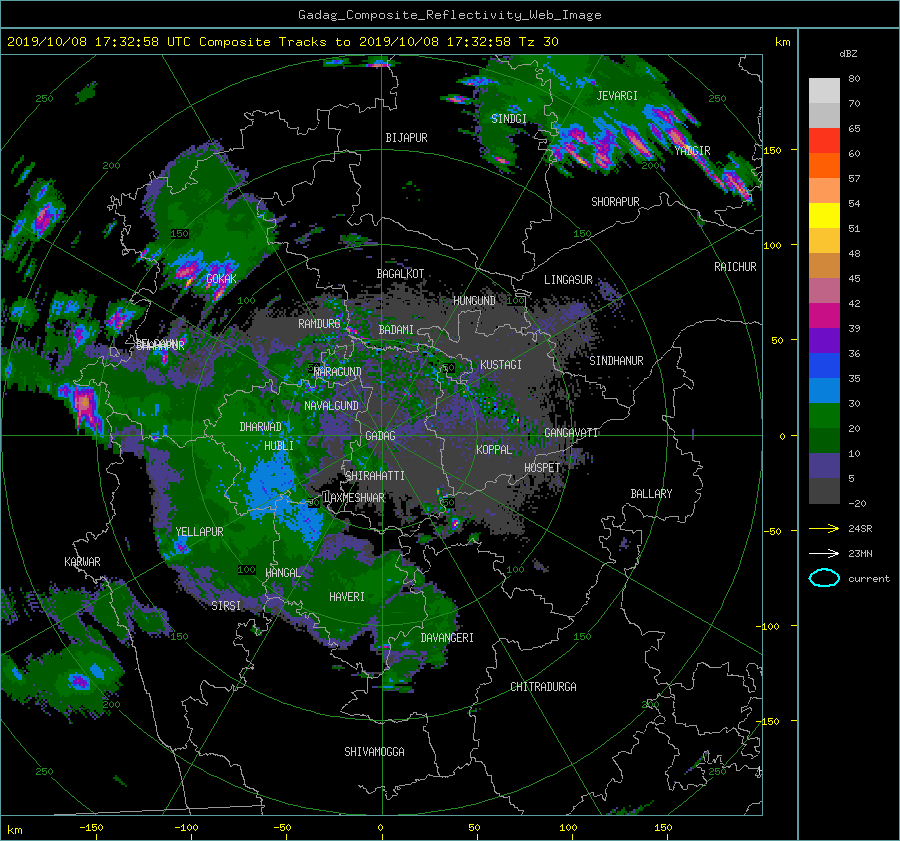This screenshot has width=900, height=841.
Task: Click the YELLAPUR city label
Action: point(199,532)
